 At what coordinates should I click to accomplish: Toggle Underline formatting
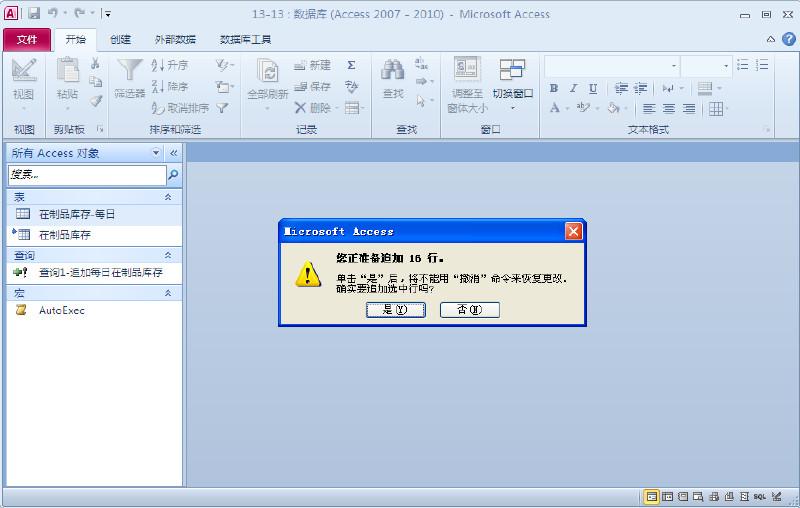593,88
